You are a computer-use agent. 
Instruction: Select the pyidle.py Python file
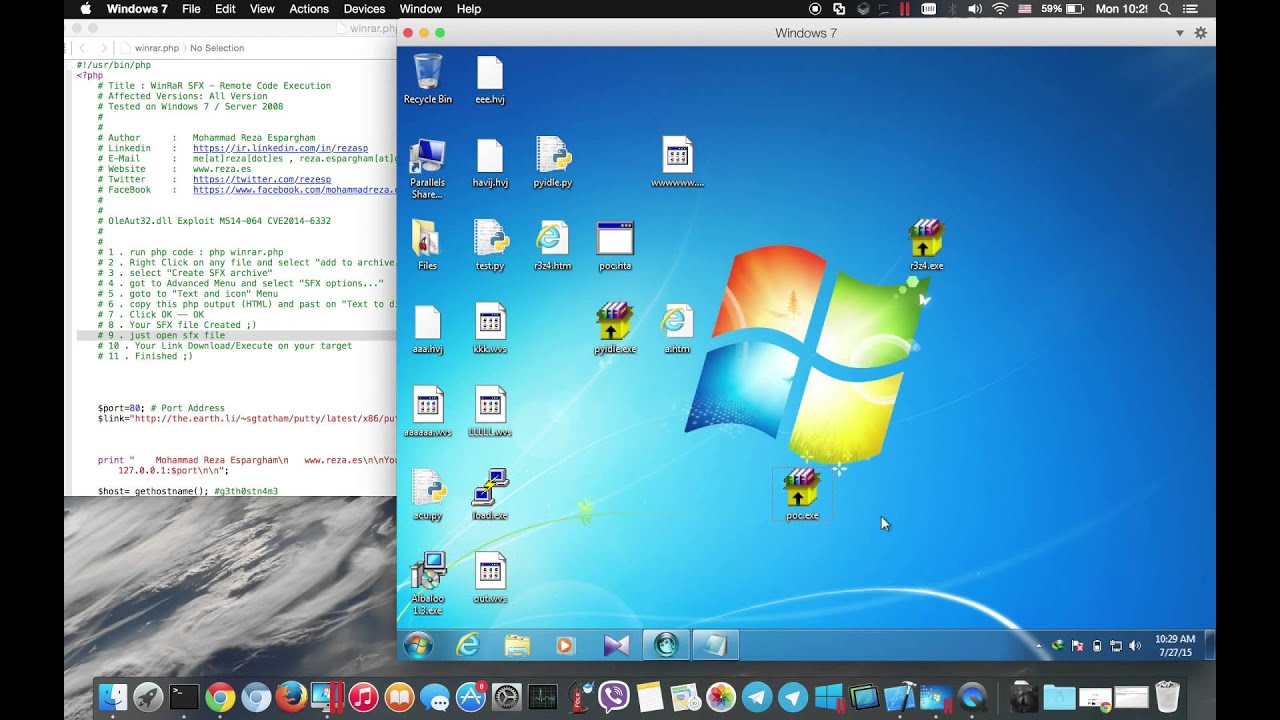[553, 162]
